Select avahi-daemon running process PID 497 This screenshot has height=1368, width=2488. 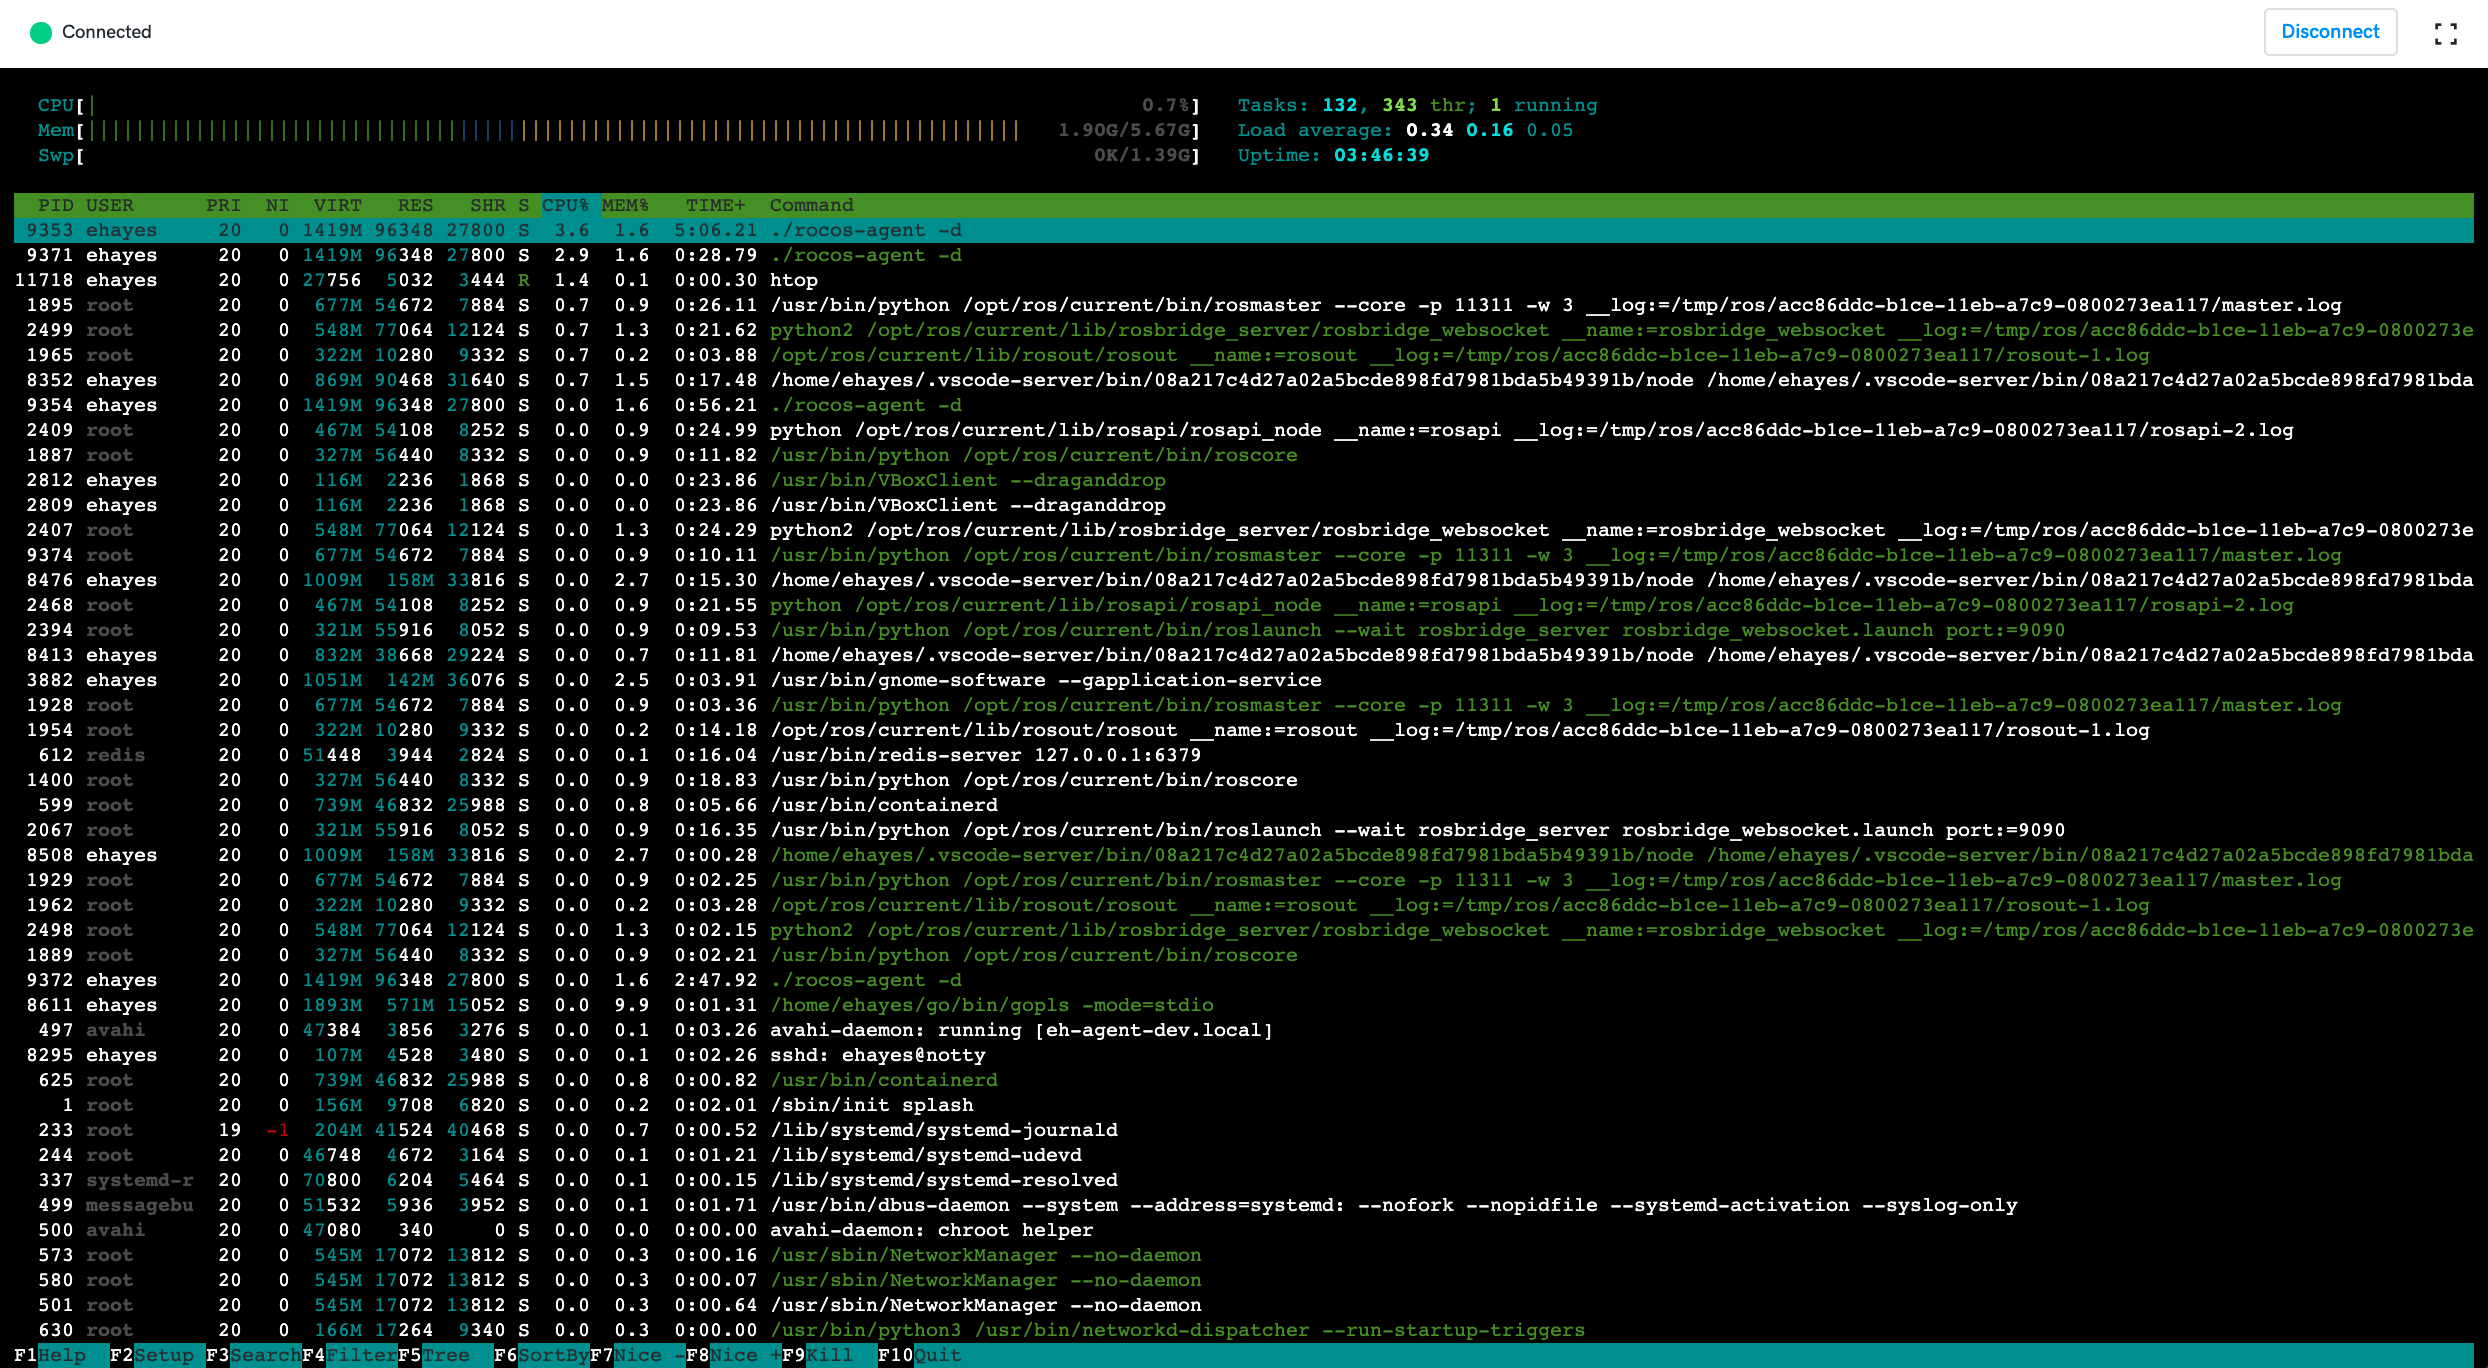coord(1243,1030)
